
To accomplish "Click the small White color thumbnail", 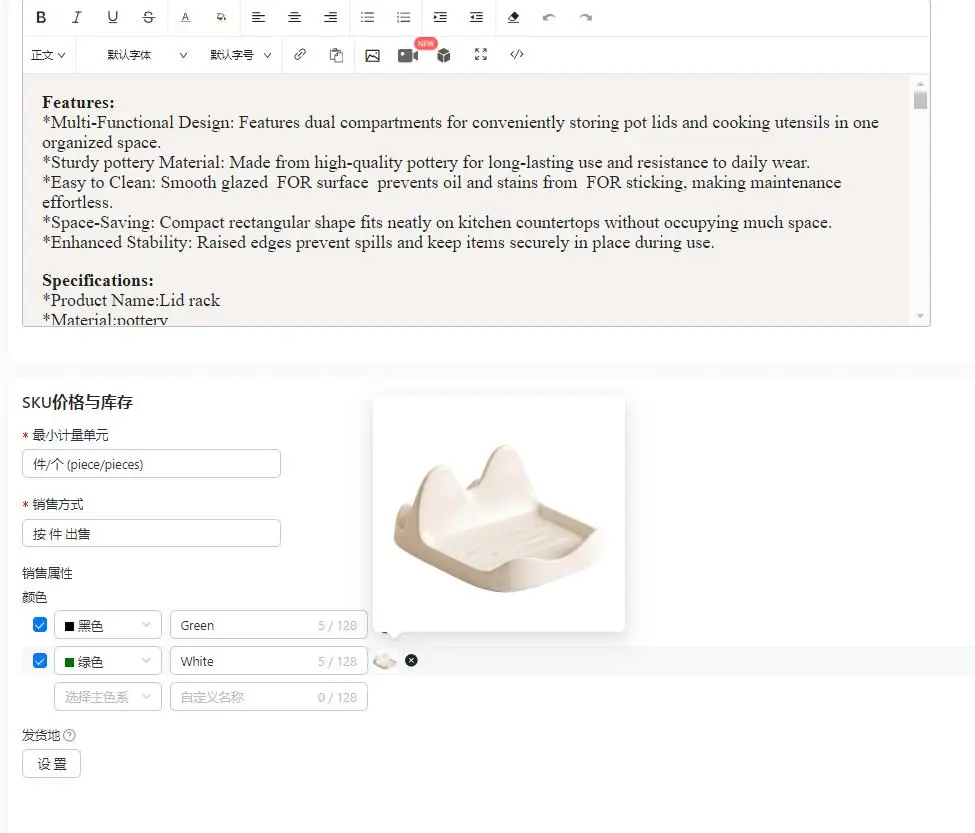I will point(385,661).
